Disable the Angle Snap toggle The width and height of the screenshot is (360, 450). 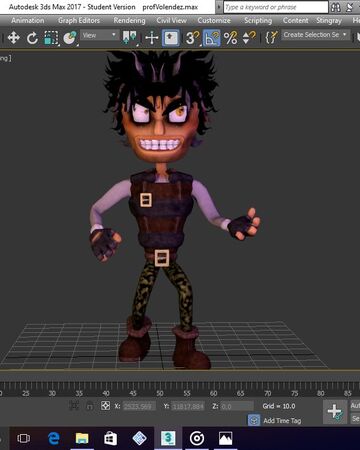coord(211,38)
